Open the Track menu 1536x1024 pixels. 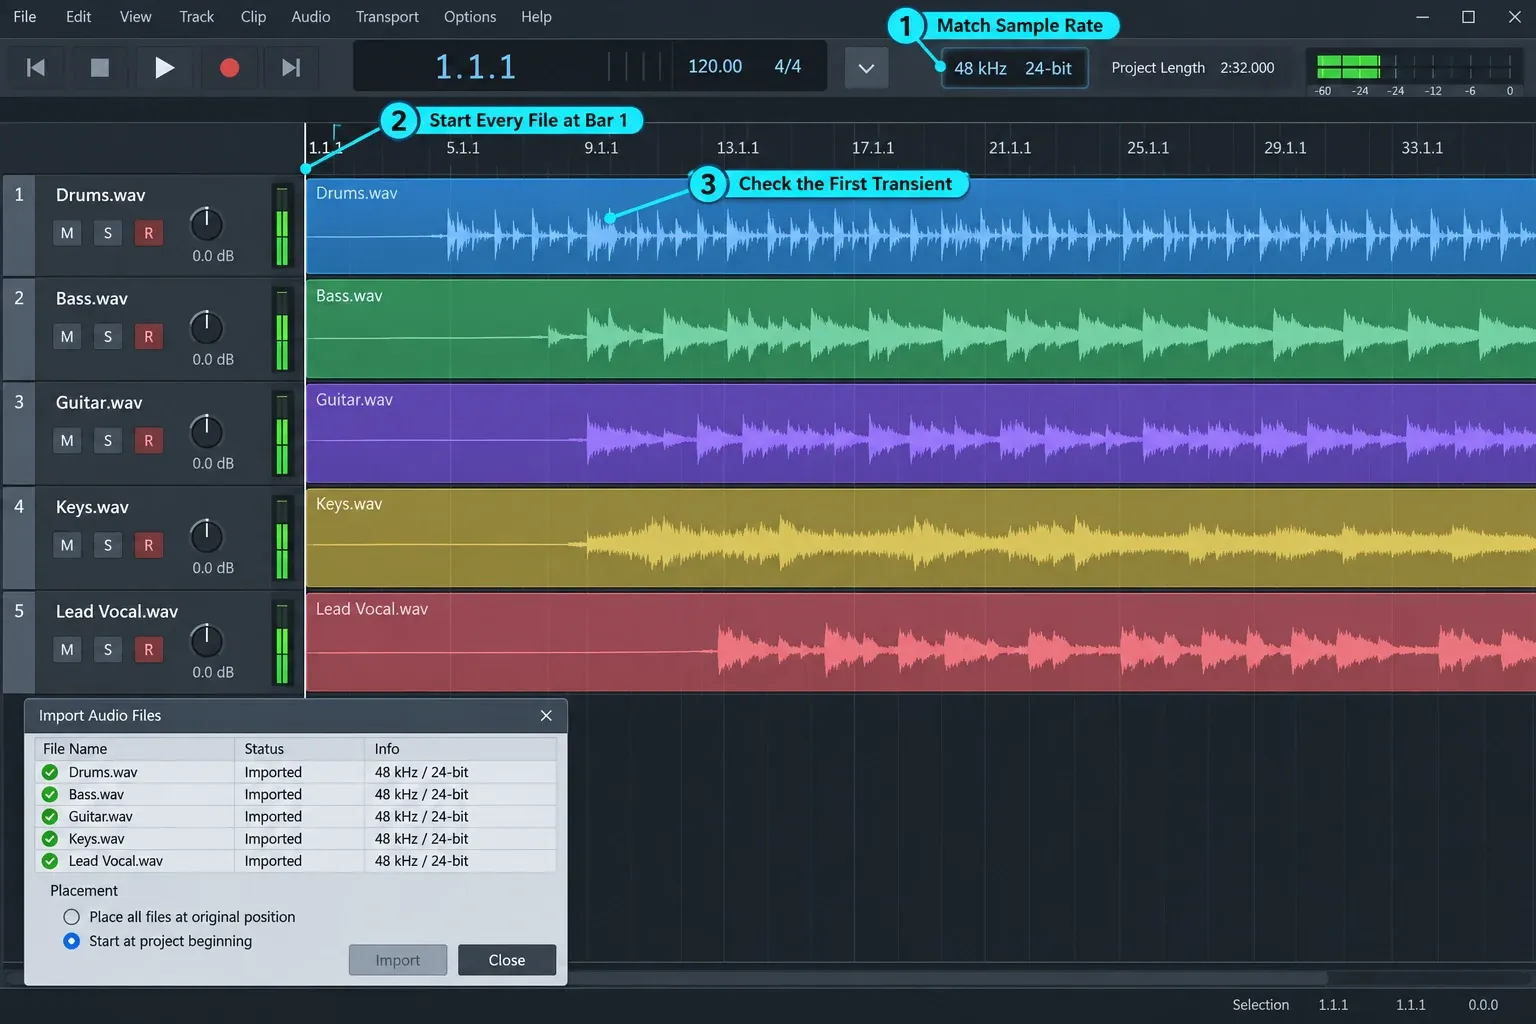click(197, 17)
